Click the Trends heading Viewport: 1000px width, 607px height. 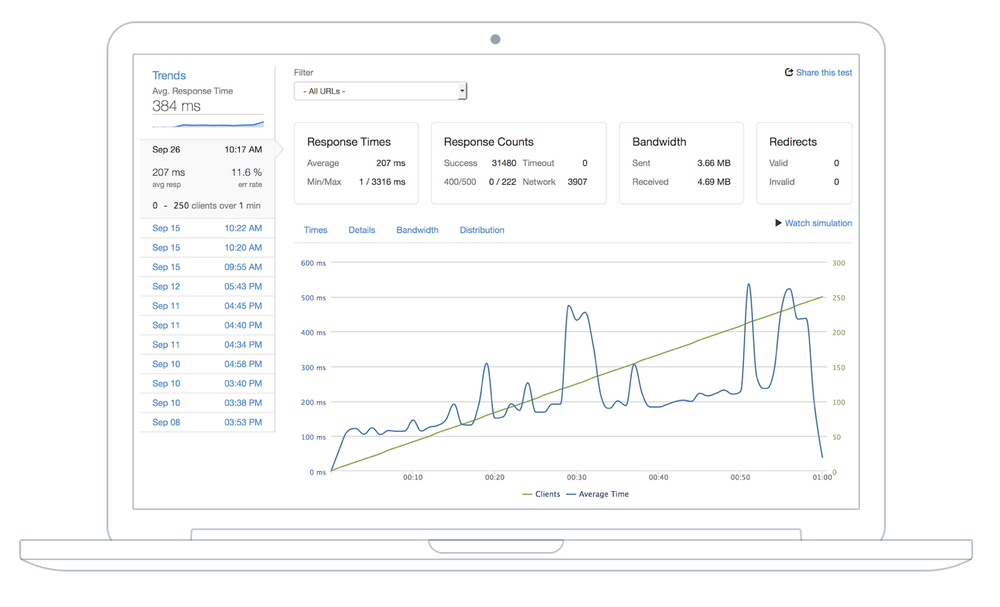pyautogui.click(x=169, y=75)
